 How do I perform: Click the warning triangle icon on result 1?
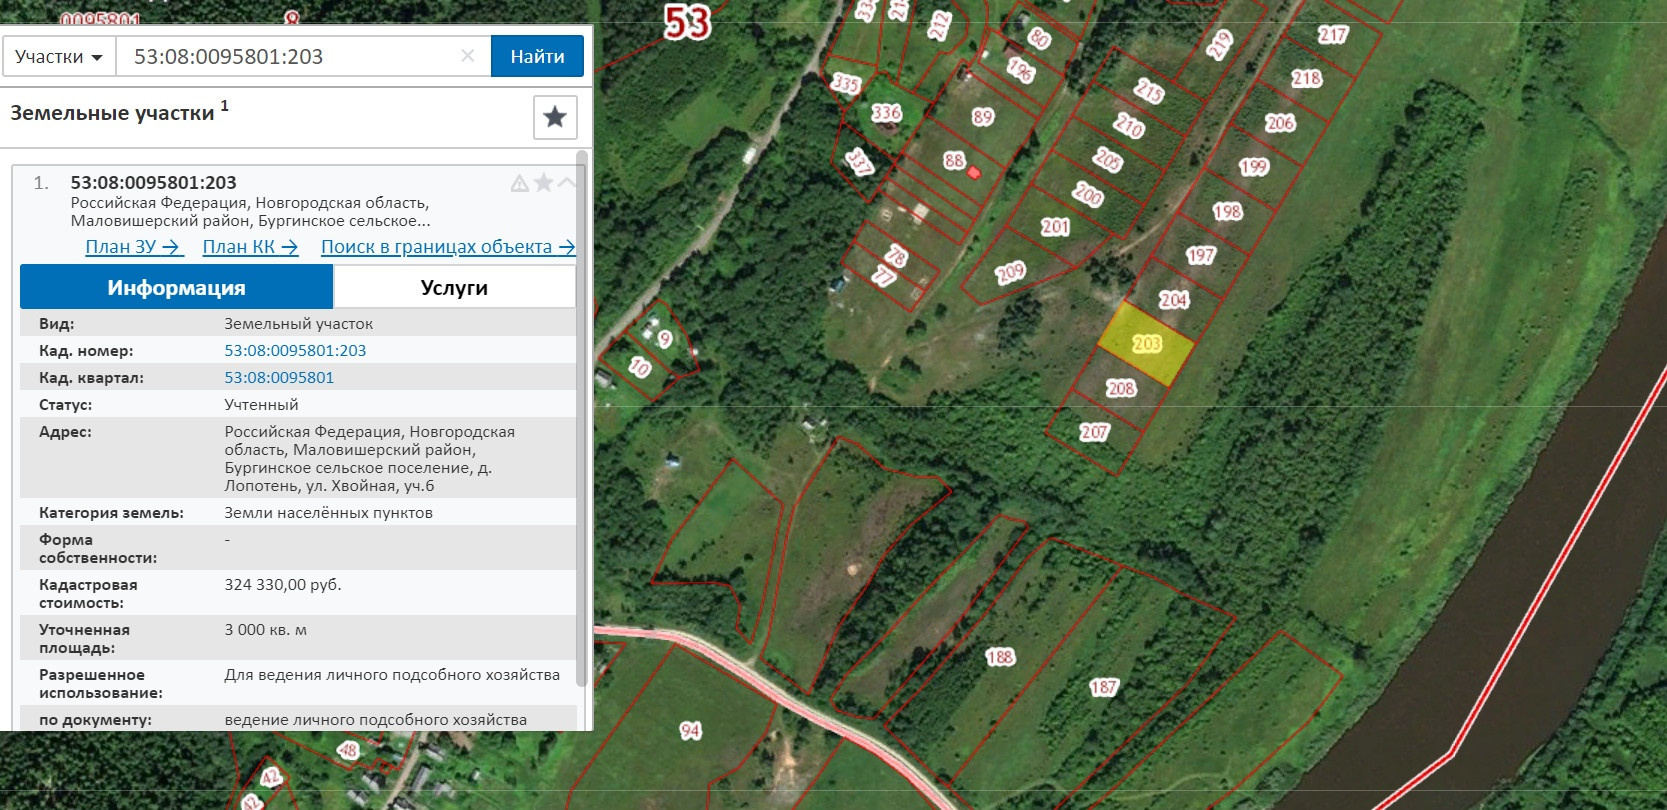520,183
